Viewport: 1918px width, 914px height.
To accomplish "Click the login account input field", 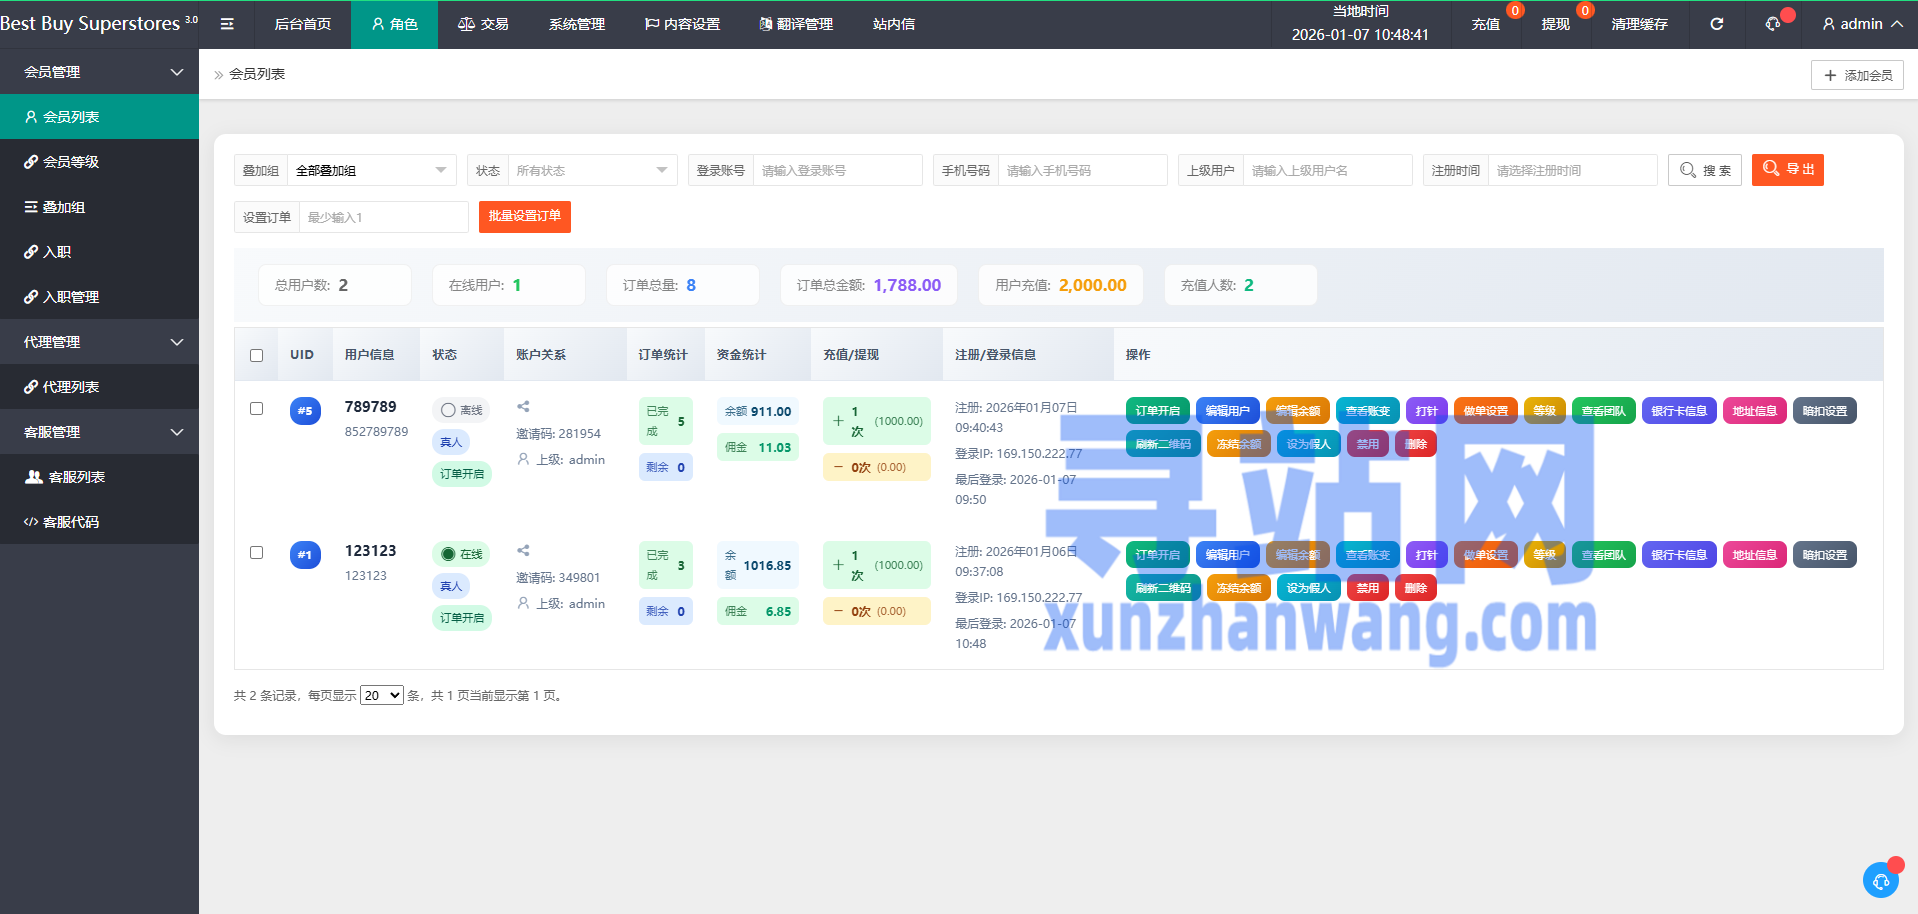I will point(836,170).
